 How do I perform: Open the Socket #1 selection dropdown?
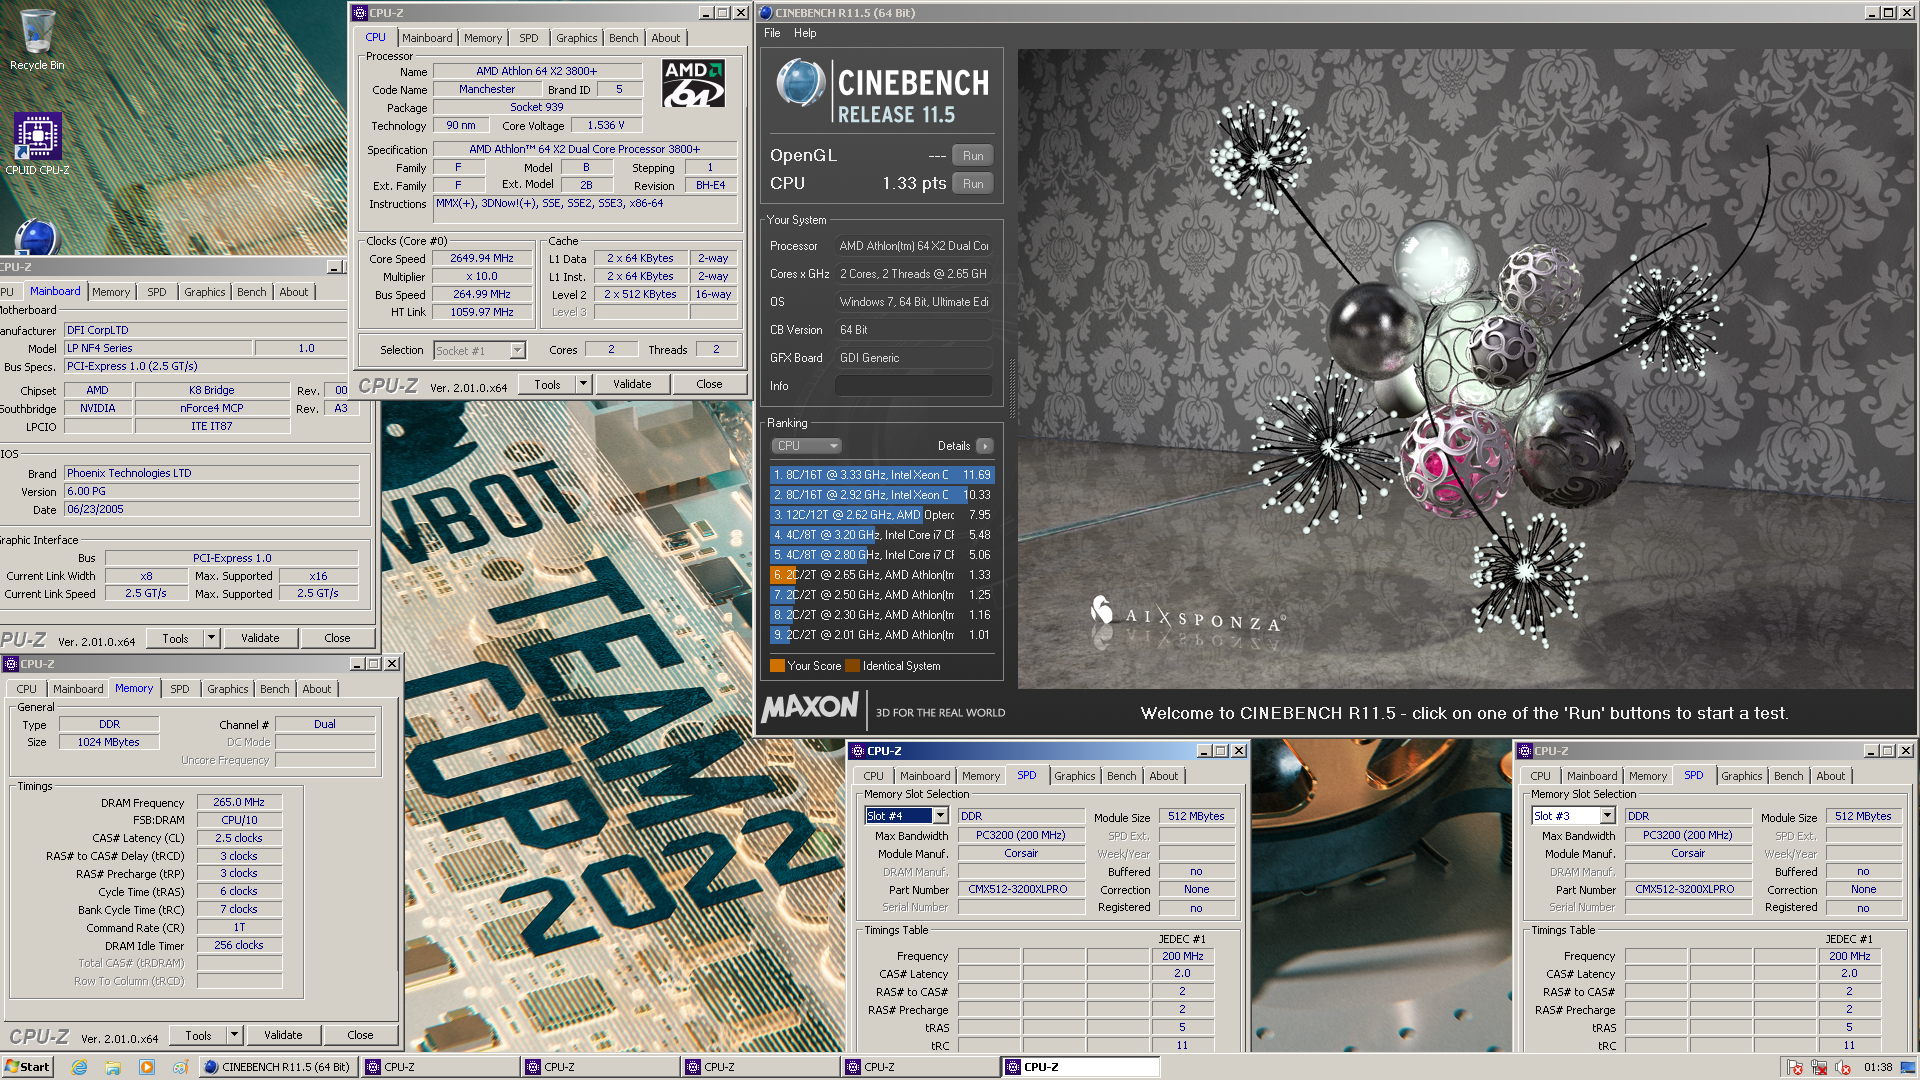tap(517, 350)
